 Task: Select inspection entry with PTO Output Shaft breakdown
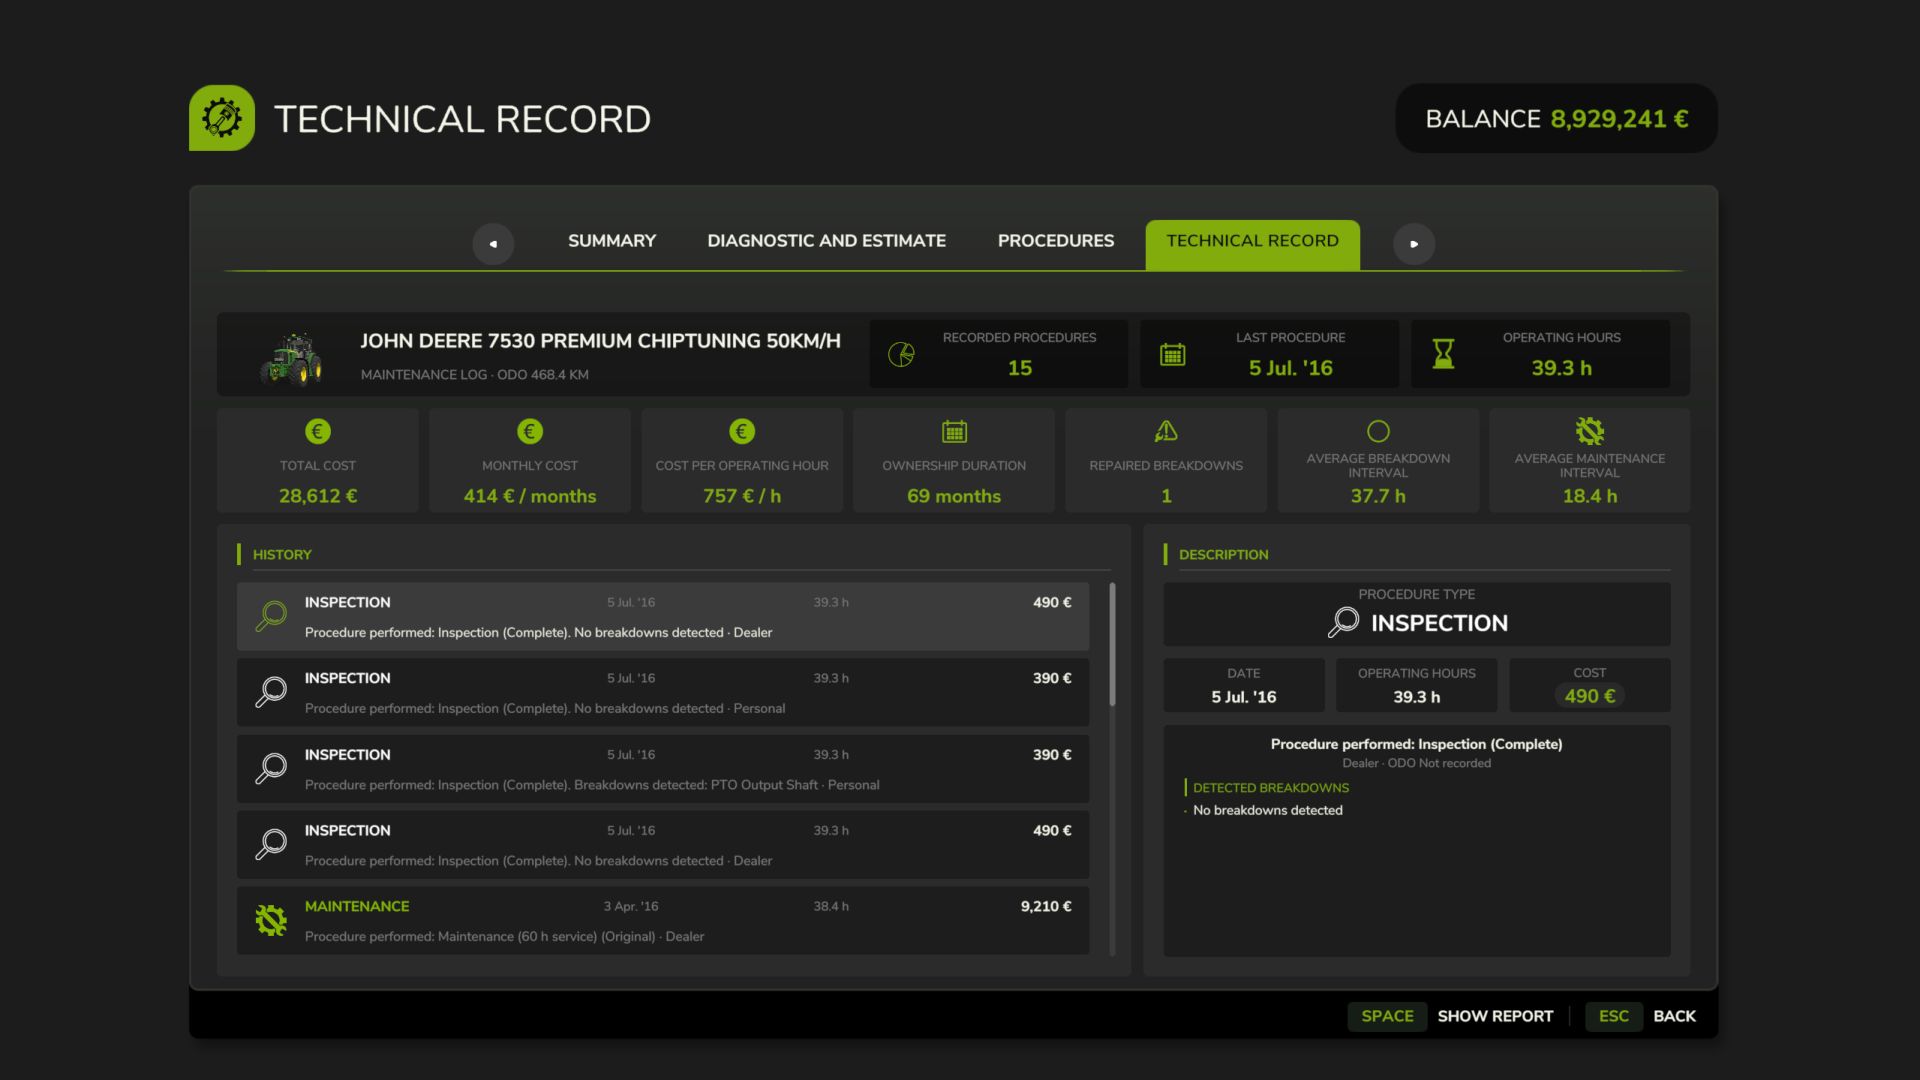(x=663, y=769)
